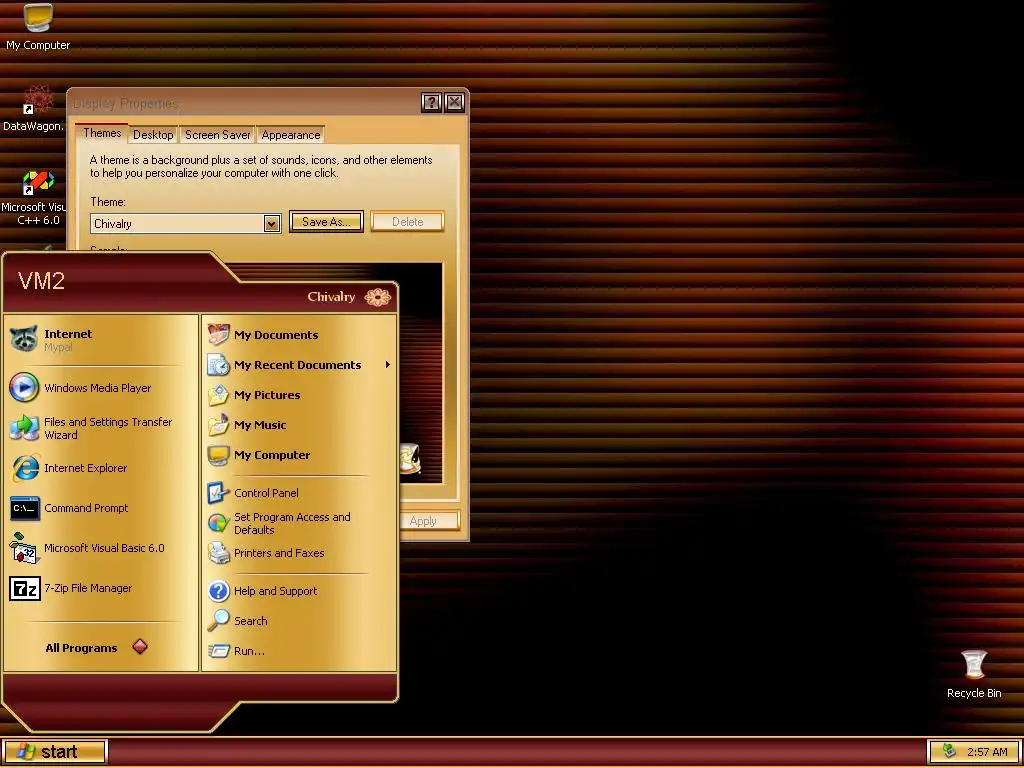The image size is (1024, 768).
Task: Click the Start menu My Computer icon
Action: 219,455
